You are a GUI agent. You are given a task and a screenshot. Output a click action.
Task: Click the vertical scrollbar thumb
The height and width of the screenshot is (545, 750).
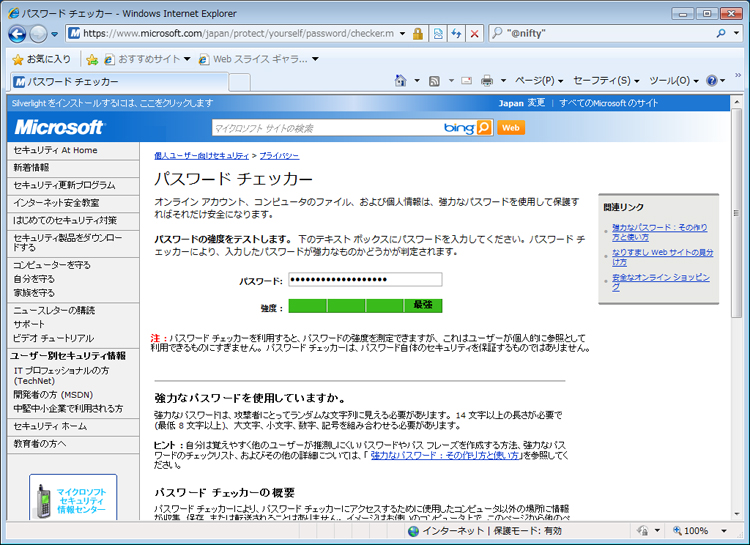click(736, 213)
